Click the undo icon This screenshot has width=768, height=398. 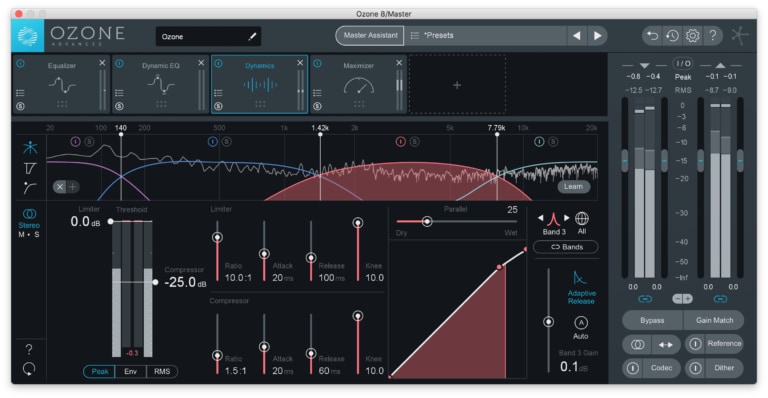click(652, 35)
